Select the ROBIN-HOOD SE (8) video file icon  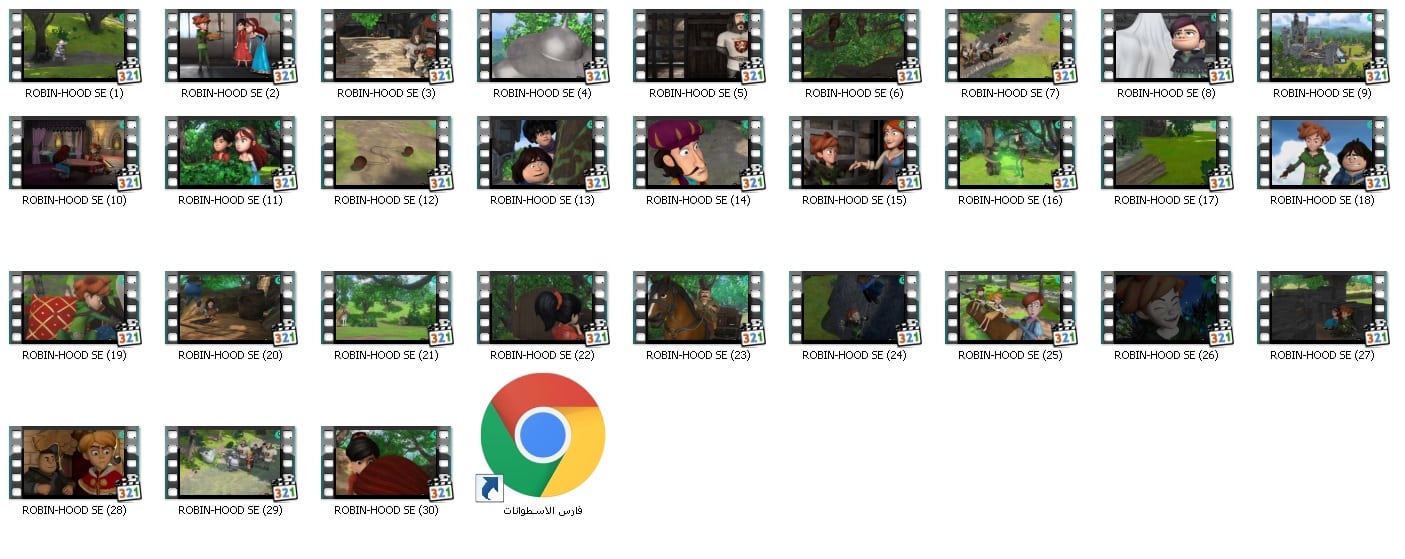pyautogui.click(x=1166, y=46)
